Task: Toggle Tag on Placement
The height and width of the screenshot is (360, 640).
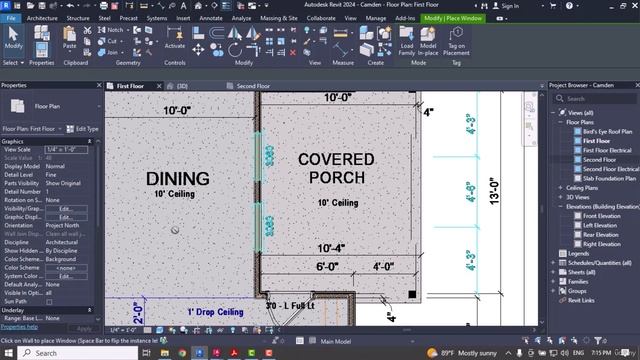Action: pyautogui.click(x=456, y=41)
